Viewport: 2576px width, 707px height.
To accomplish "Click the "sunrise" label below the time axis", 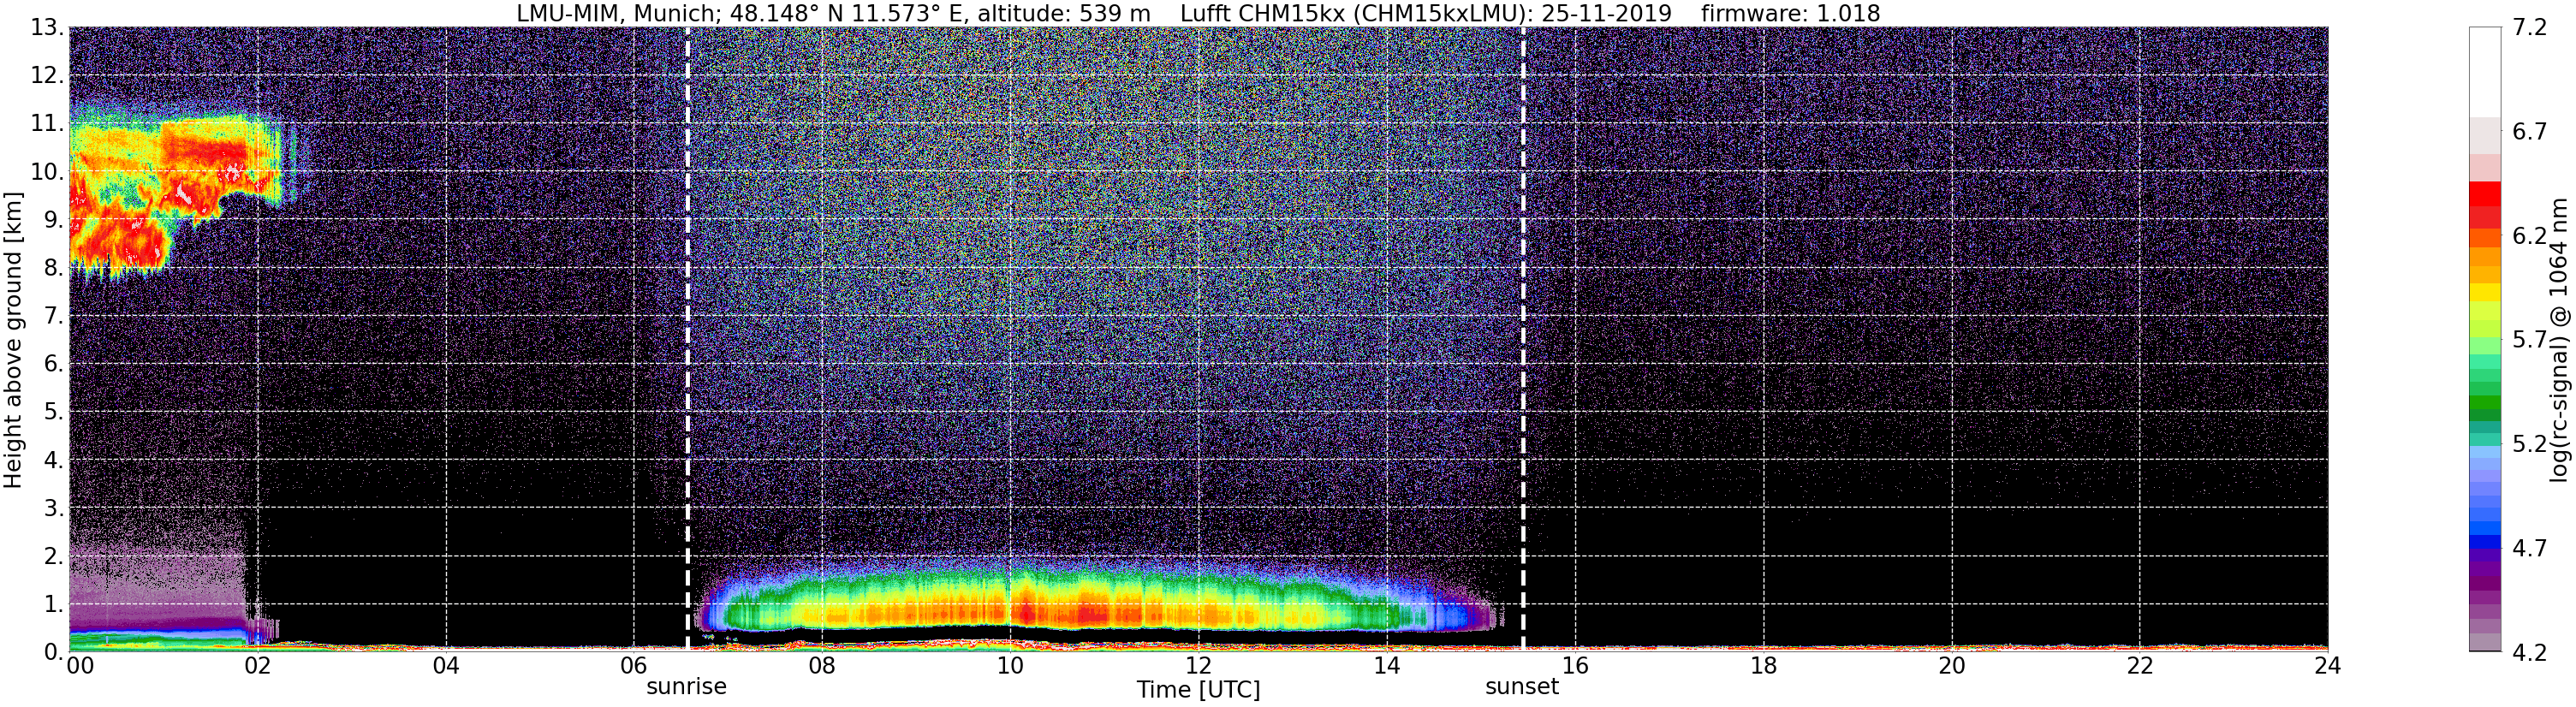I will [686, 687].
